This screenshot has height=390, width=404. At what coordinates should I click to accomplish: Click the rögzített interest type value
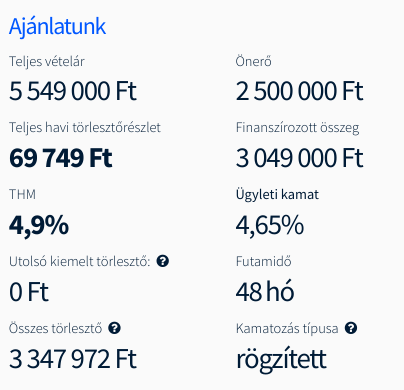point(281,360)
